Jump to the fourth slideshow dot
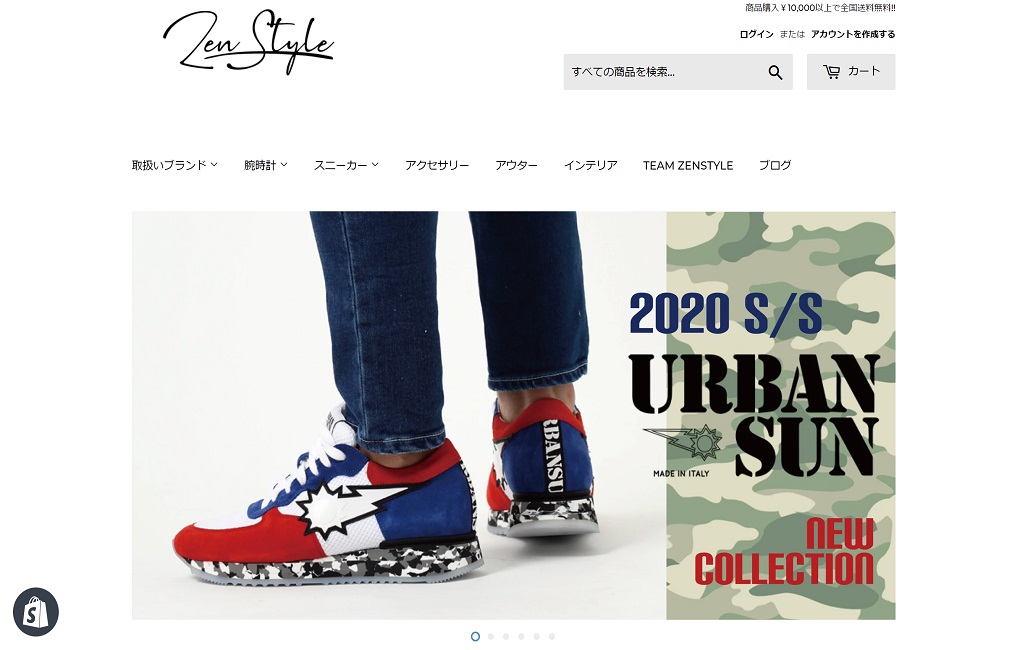This screenshot has height=650, width=1025. click(x=521, y=636)
